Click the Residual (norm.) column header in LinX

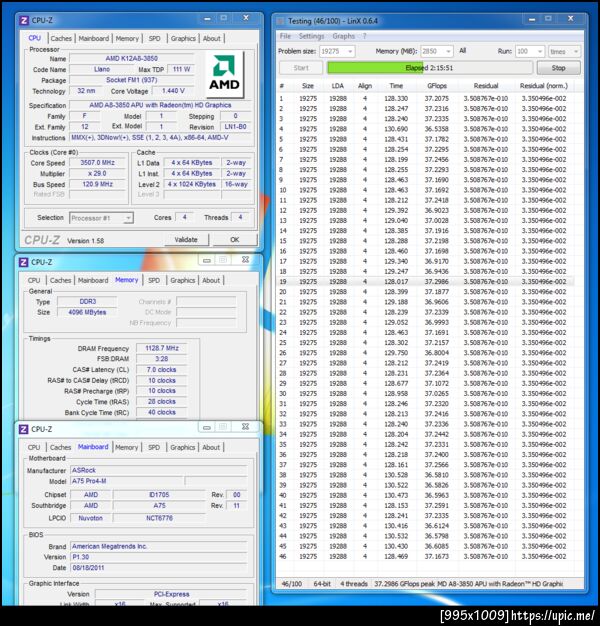(x=543, y=86)
